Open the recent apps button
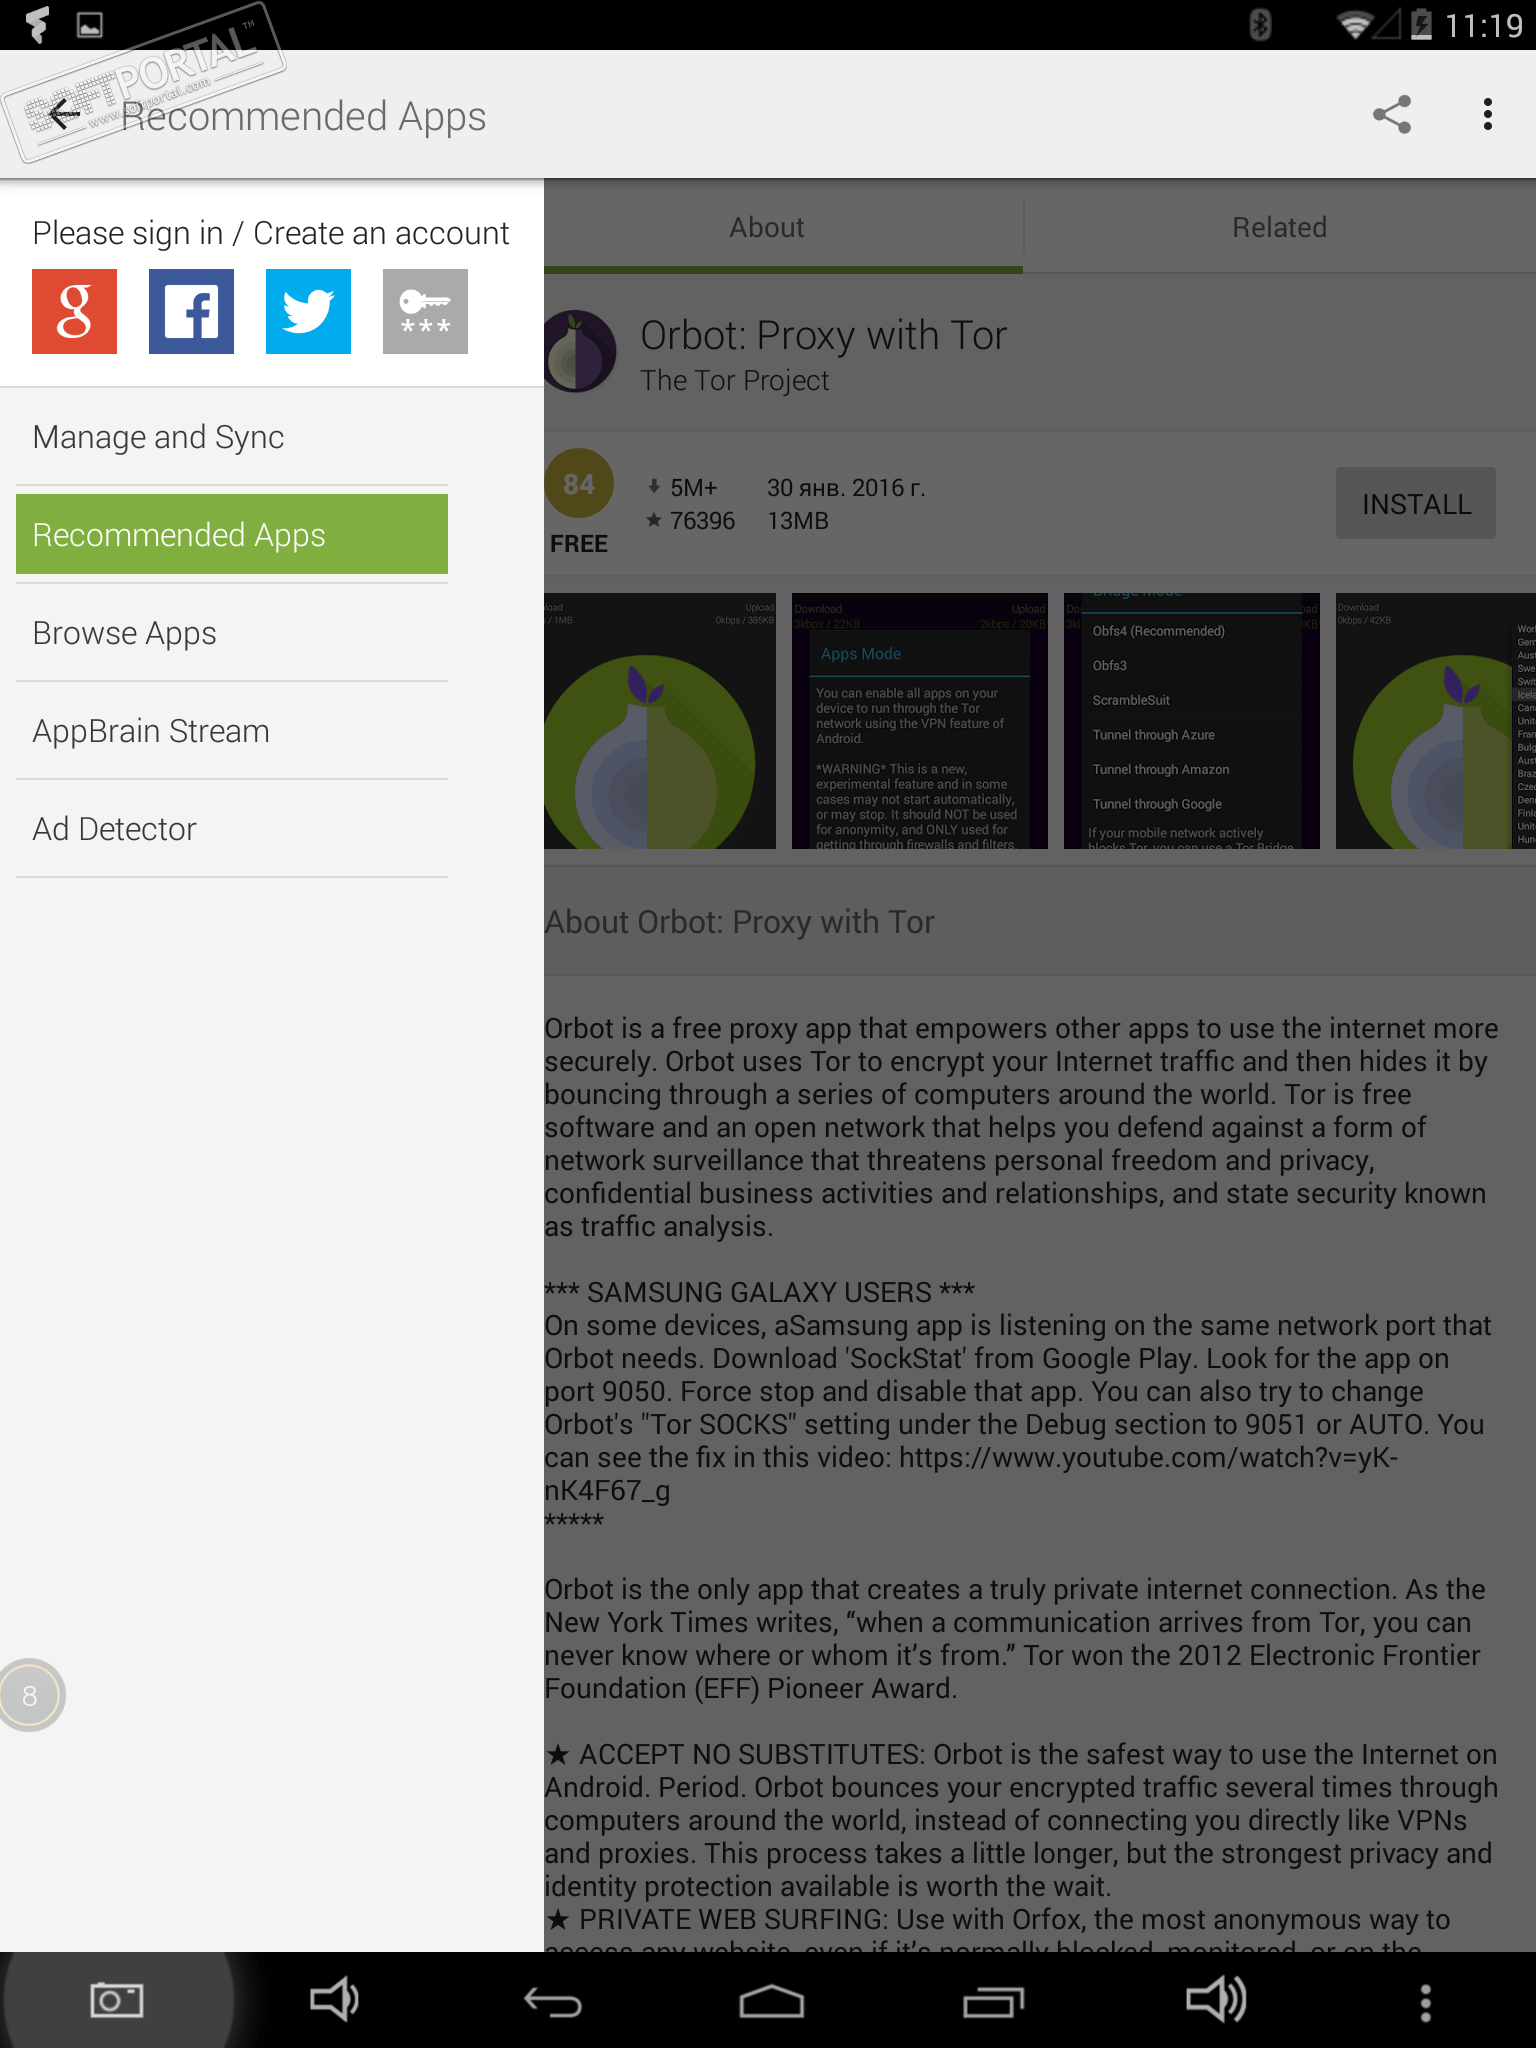Screen dimensions: 1536x2048 (x=993, y=2002)
